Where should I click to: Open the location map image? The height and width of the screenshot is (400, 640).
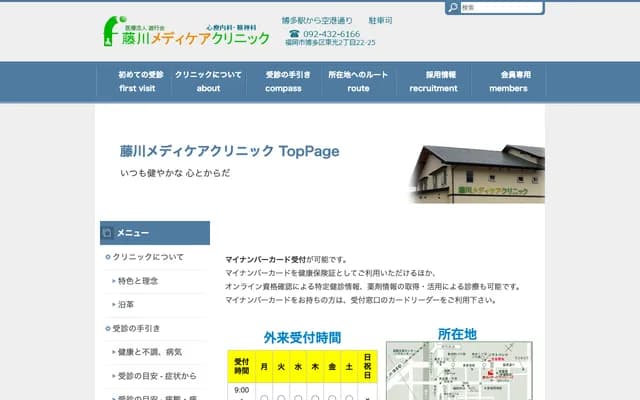[459, 371]
